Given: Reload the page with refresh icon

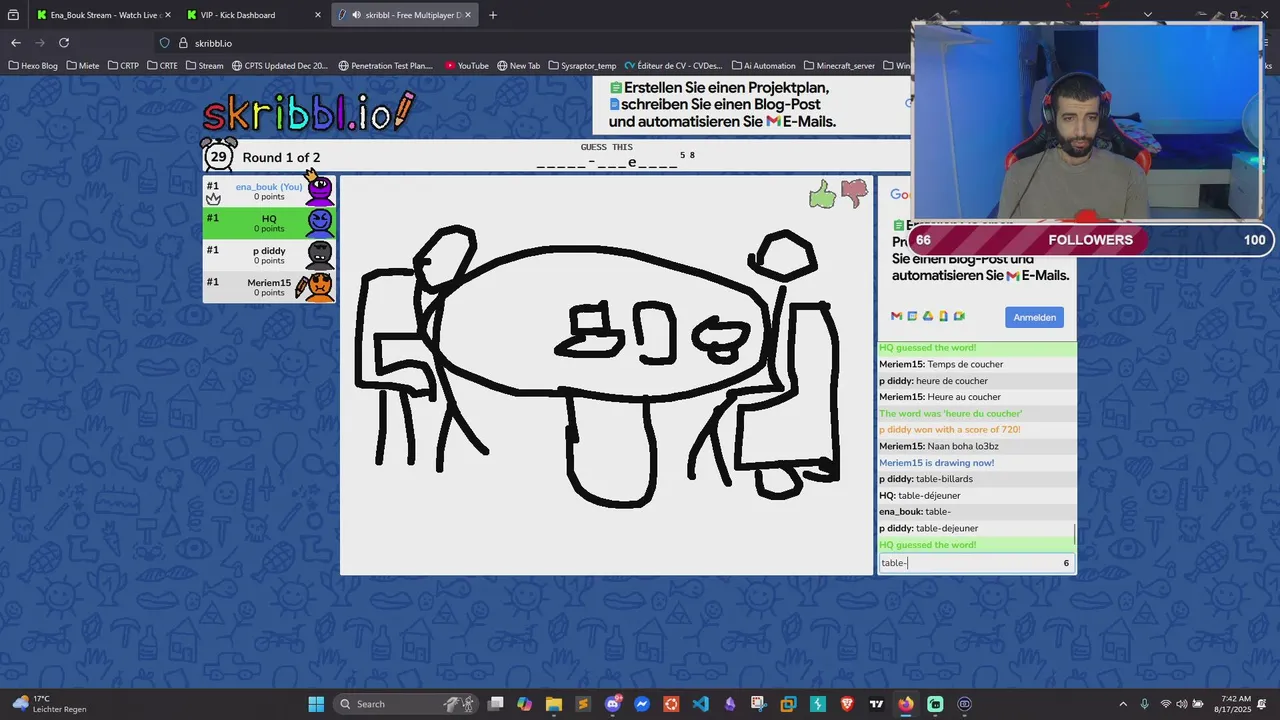Looking at the screenshot, I should tap(64, 43).
